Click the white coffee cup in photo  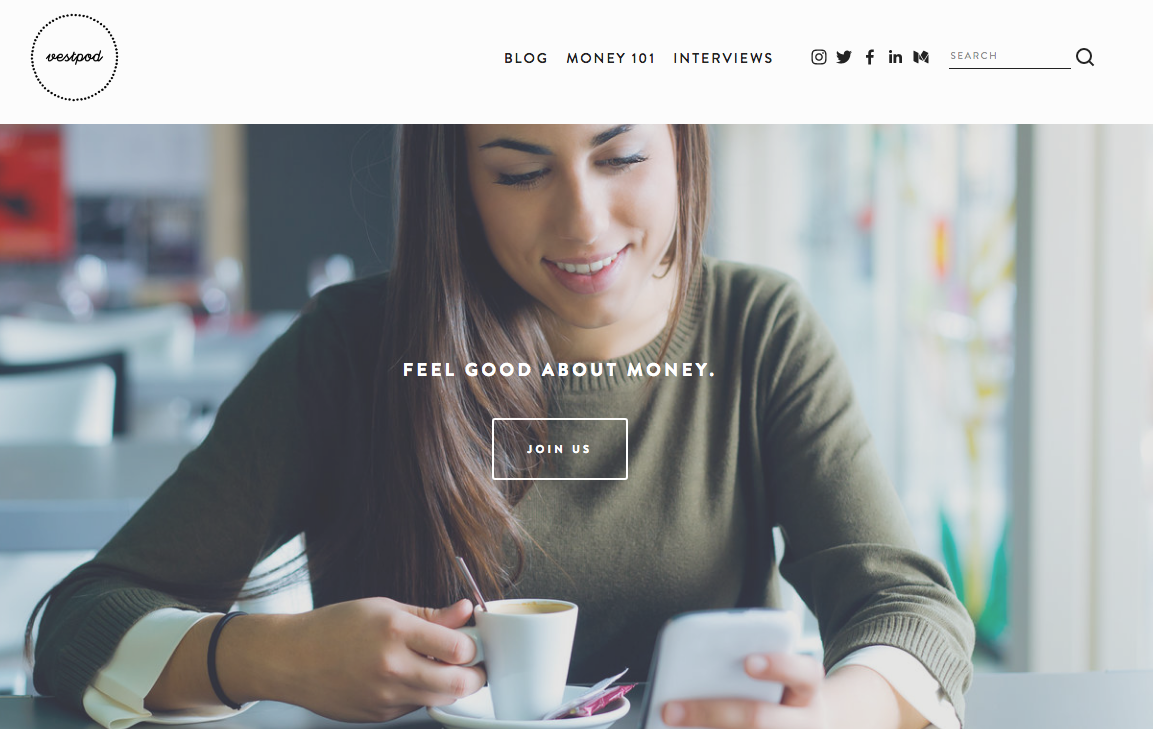coord(524,657)
